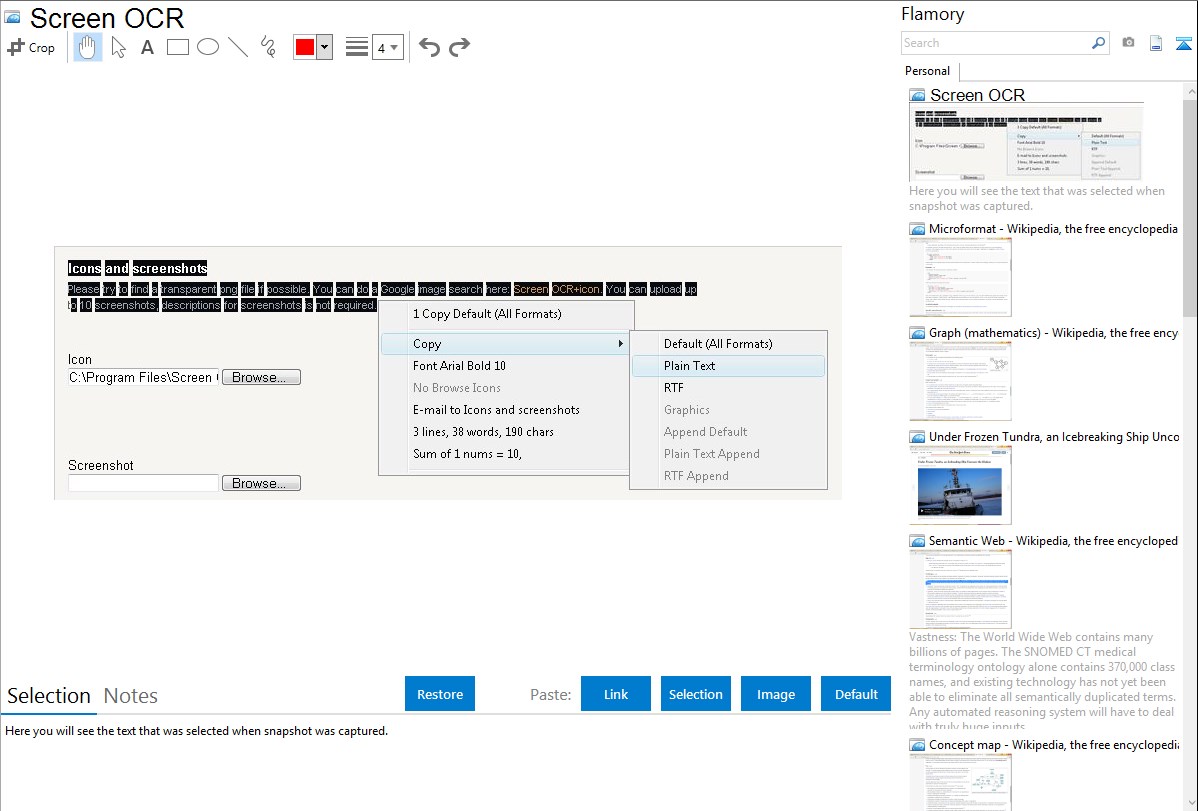
Task: Switch to the Notes tab
Action: point(130,696)
